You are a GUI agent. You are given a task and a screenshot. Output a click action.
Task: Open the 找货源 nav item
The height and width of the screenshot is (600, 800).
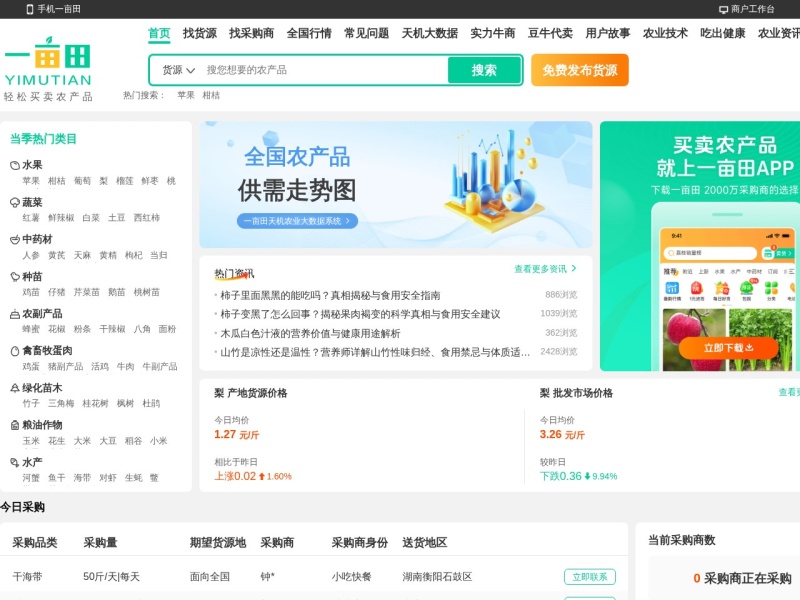coord(199,33)
